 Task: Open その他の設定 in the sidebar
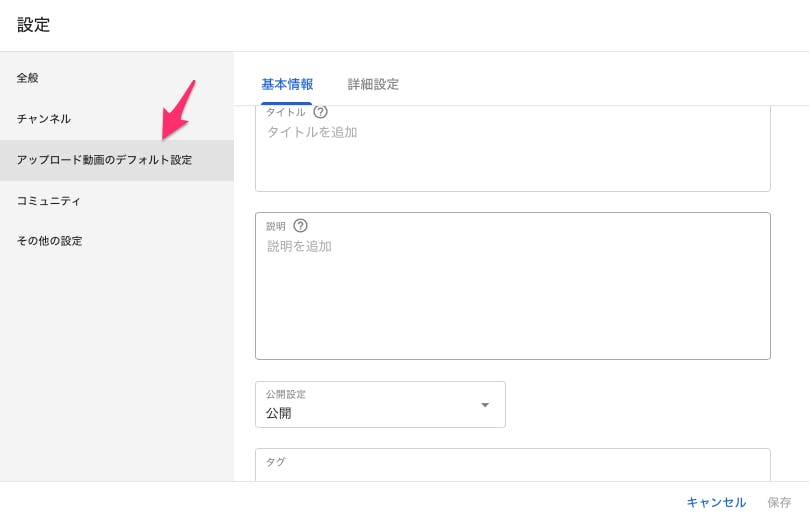(50, 241)
